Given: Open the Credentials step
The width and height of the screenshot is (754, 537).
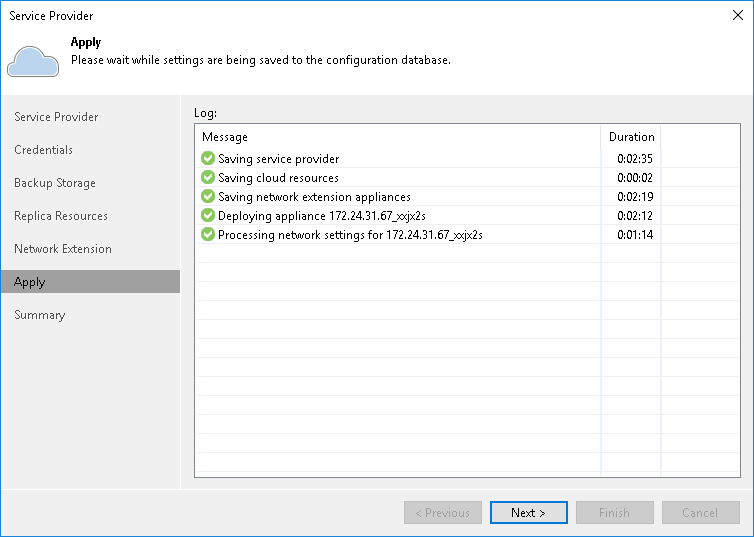Looking at the screenshot, I should [43, 150].
